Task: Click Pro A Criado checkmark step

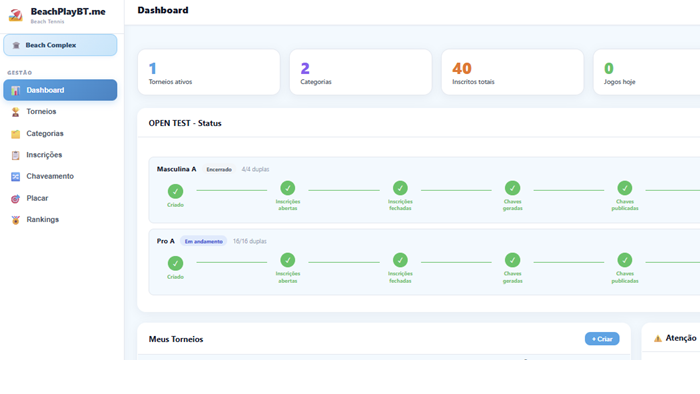Action: coord(175,263)
